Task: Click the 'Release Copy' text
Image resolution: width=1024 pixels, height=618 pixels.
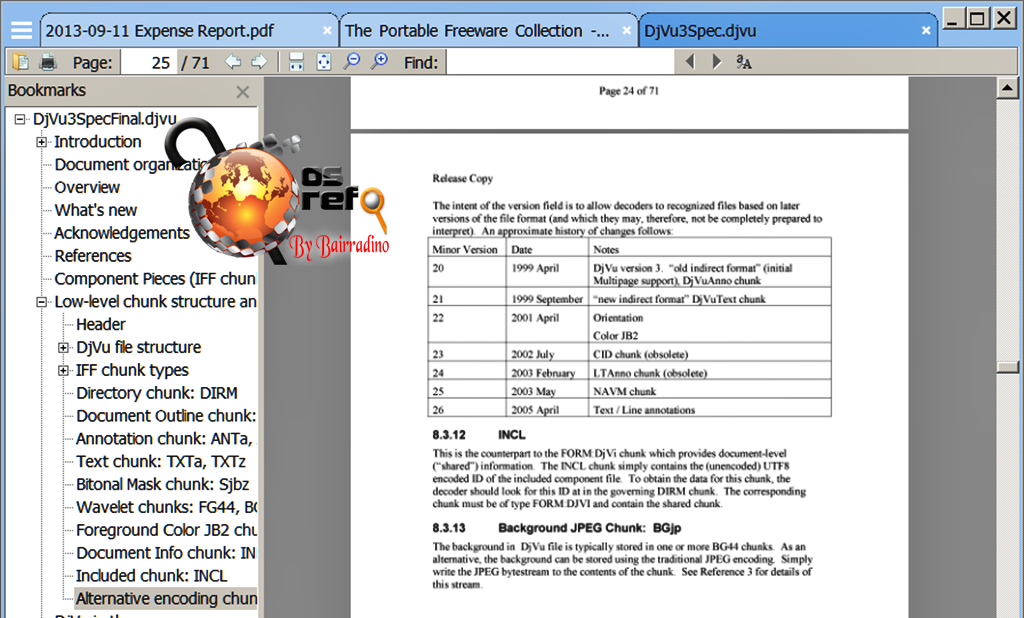Action: (462, 178)
